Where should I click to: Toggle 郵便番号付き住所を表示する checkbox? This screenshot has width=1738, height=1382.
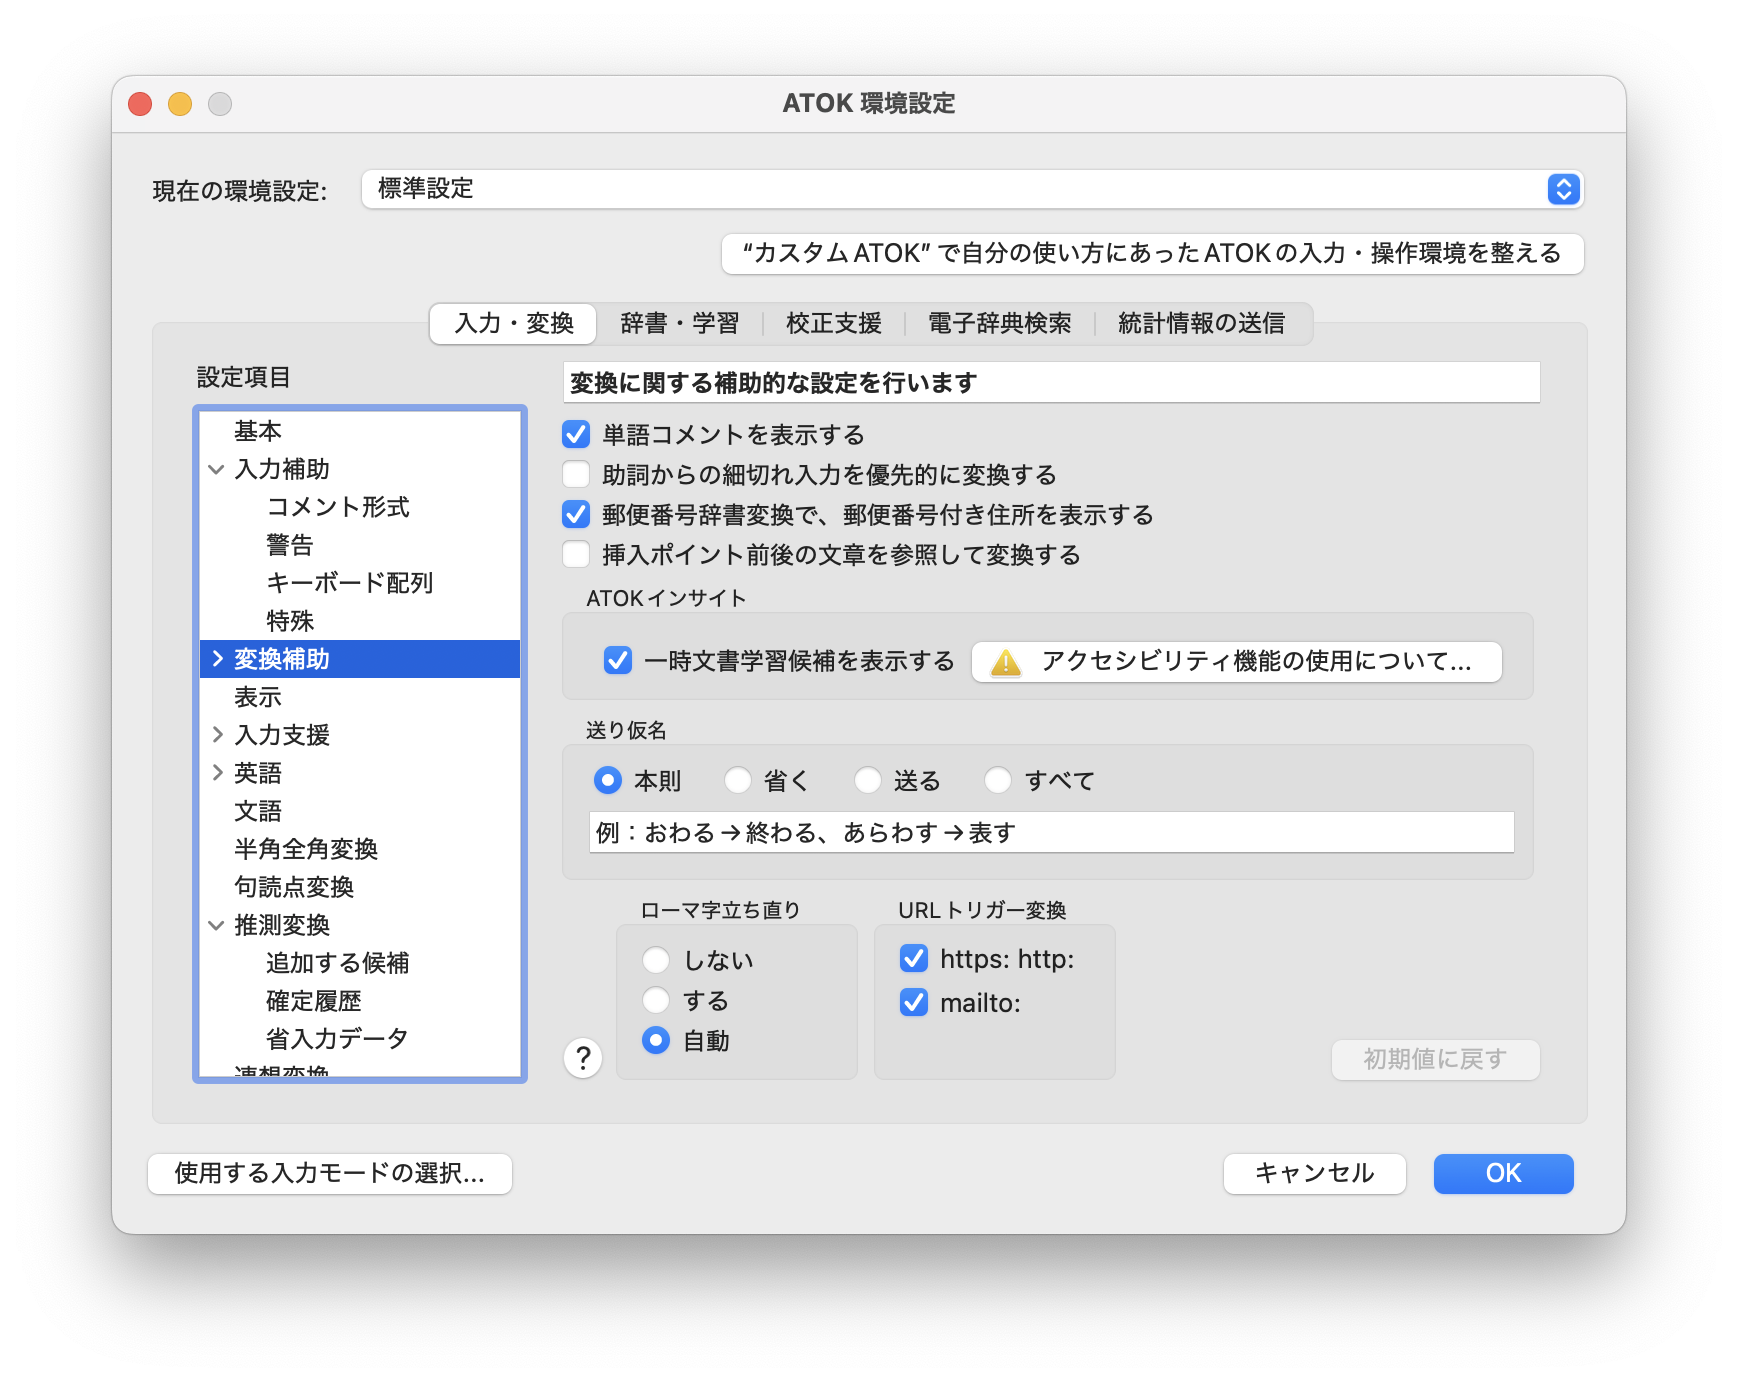pos(576,514)
